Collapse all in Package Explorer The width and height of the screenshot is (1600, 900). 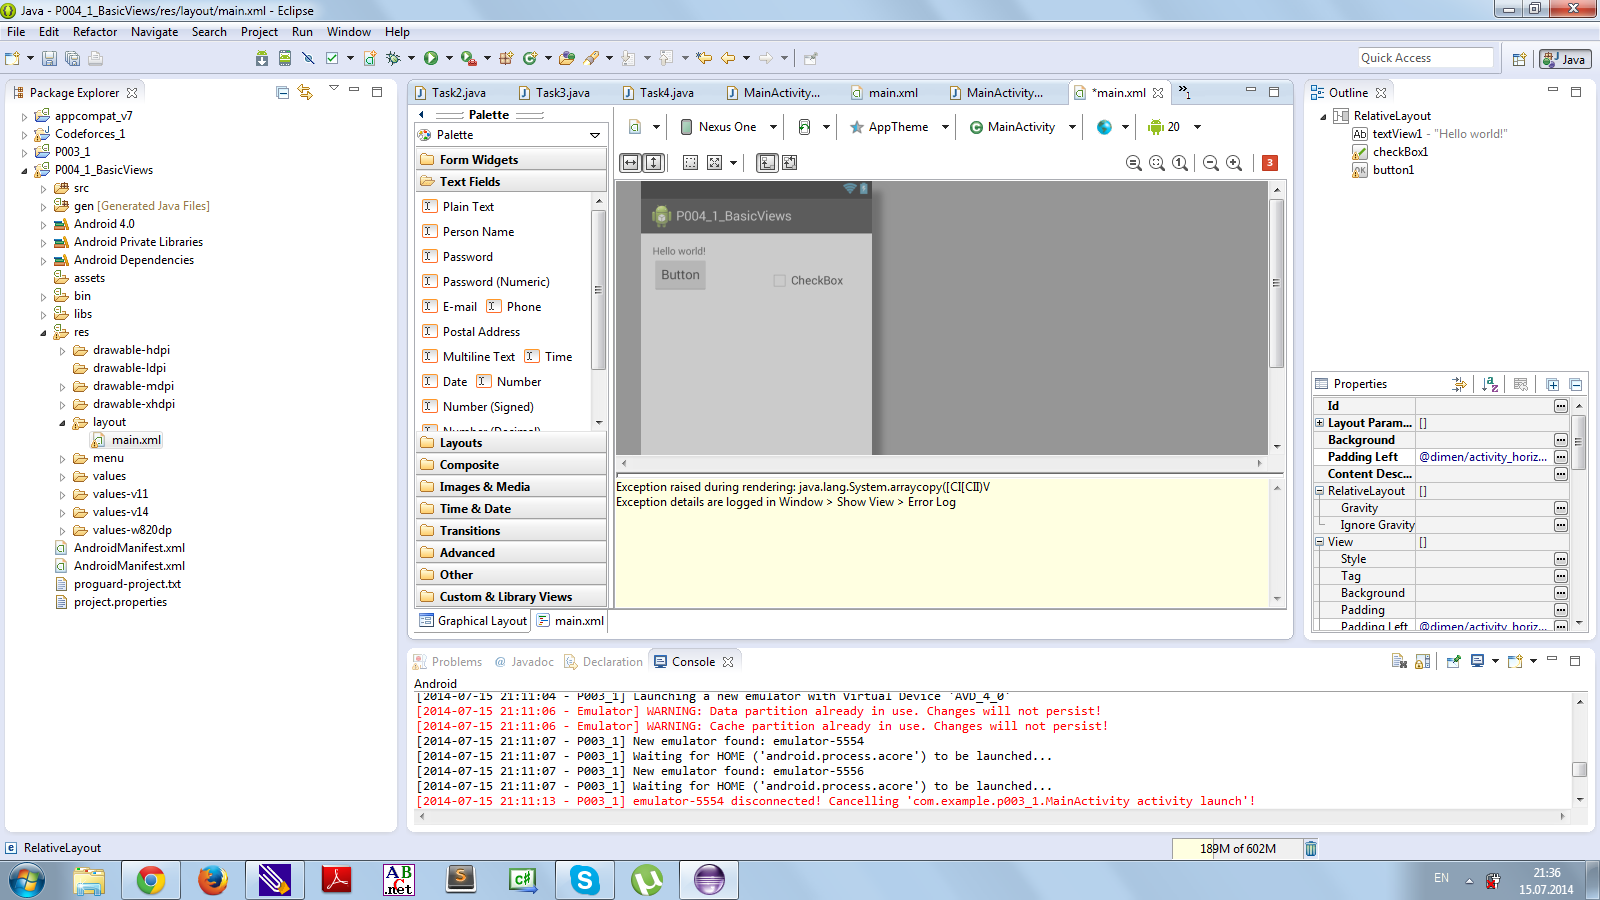[x=282, y=92]
